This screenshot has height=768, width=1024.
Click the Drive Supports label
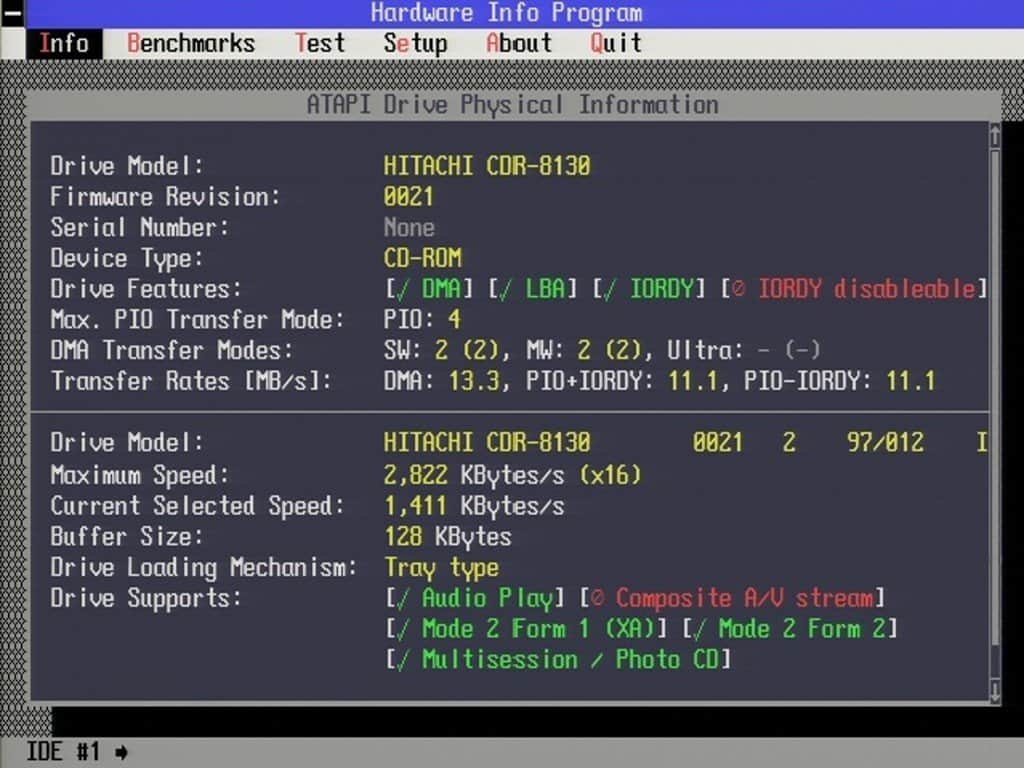coord(146,598)
